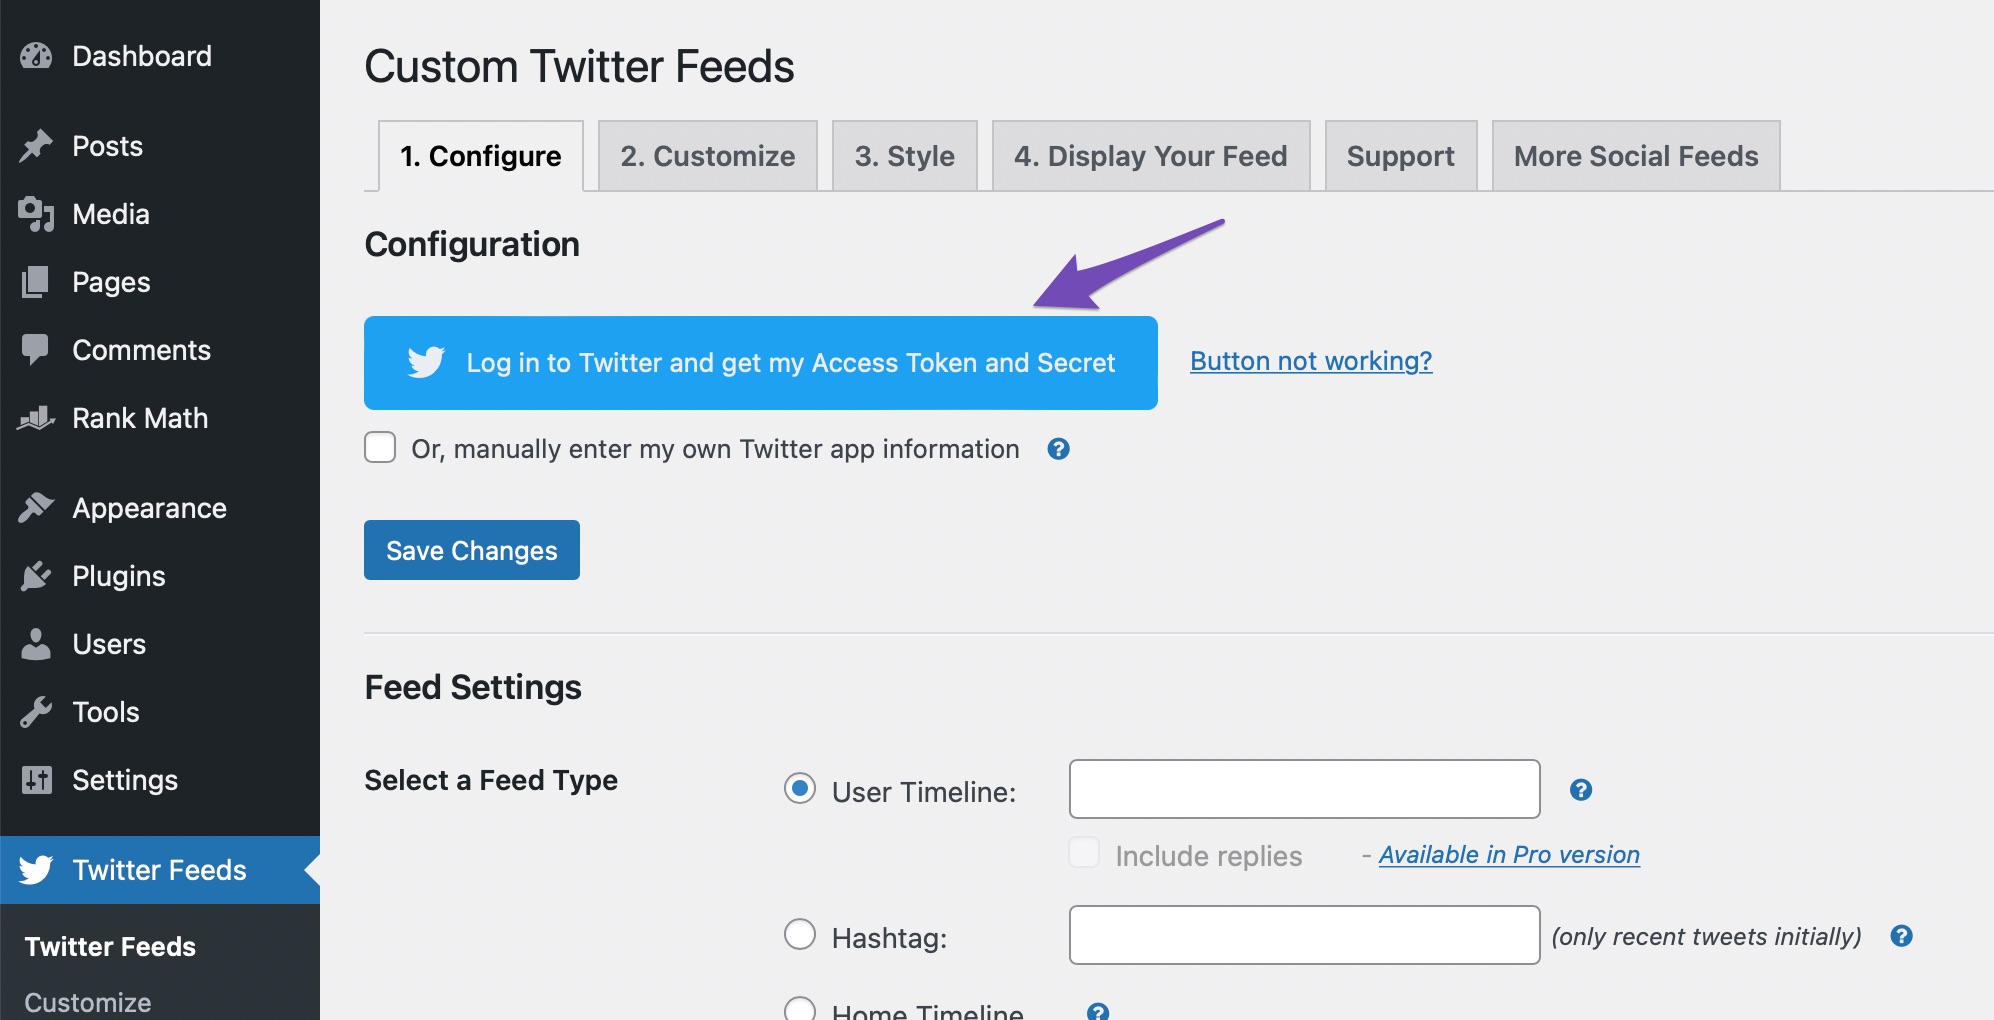Click help icon next to User Timeline field
The height and width of the screenshot is (1020, 1994).
point(1580,790)
